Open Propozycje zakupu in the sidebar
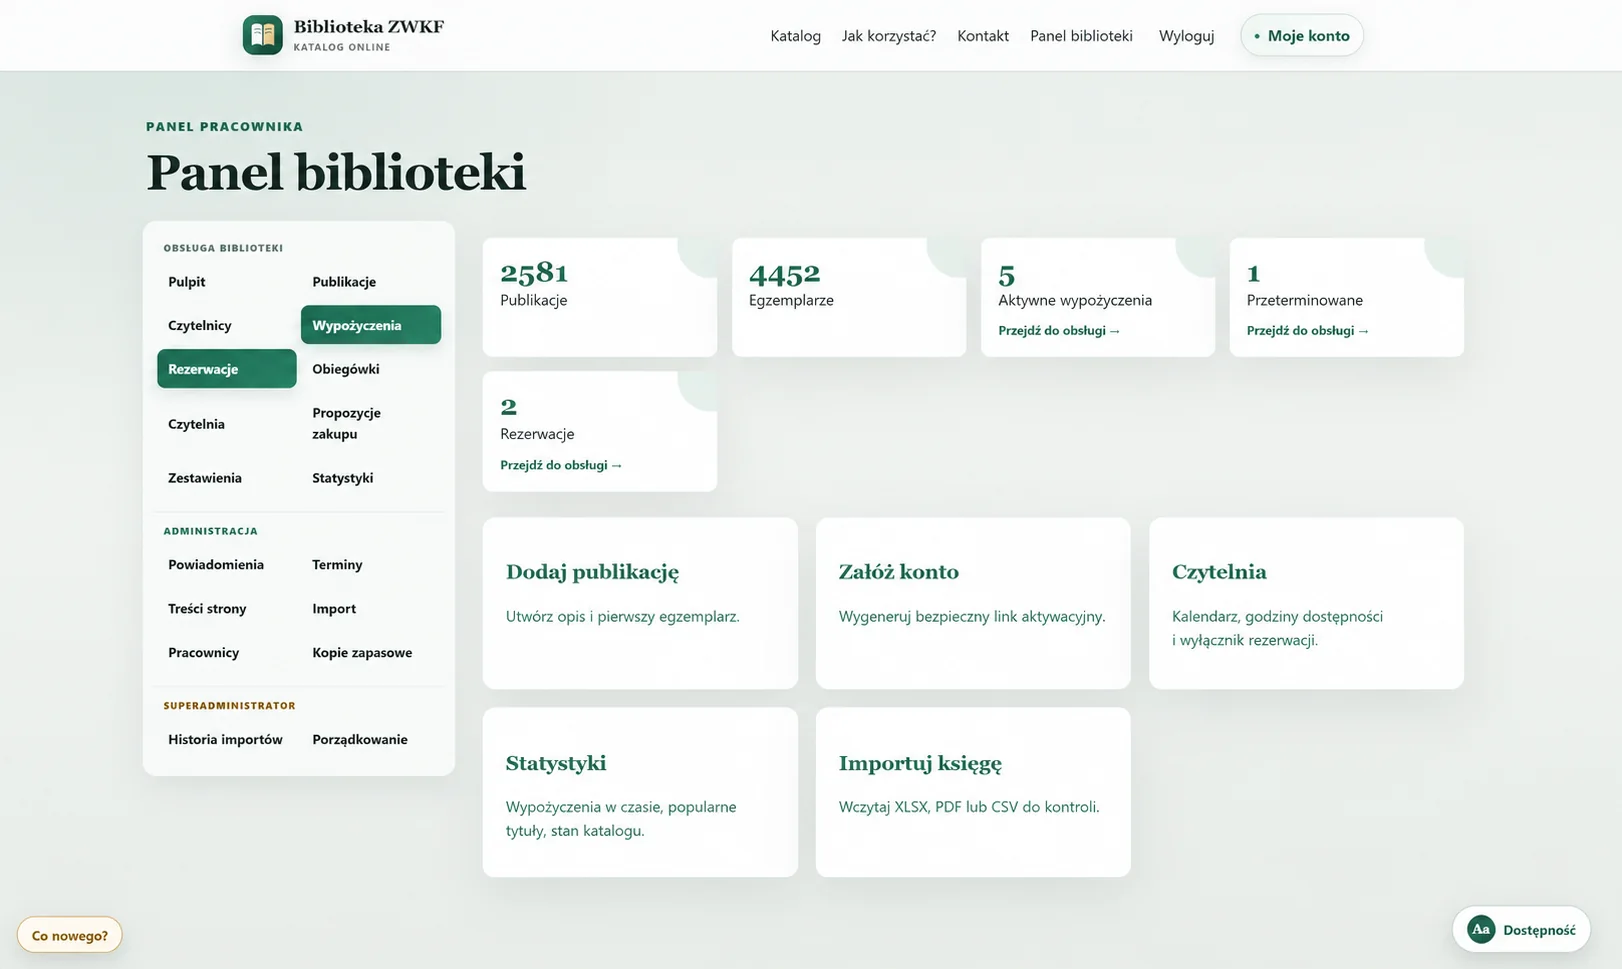The image size is (1622, 969). [371, 424]
